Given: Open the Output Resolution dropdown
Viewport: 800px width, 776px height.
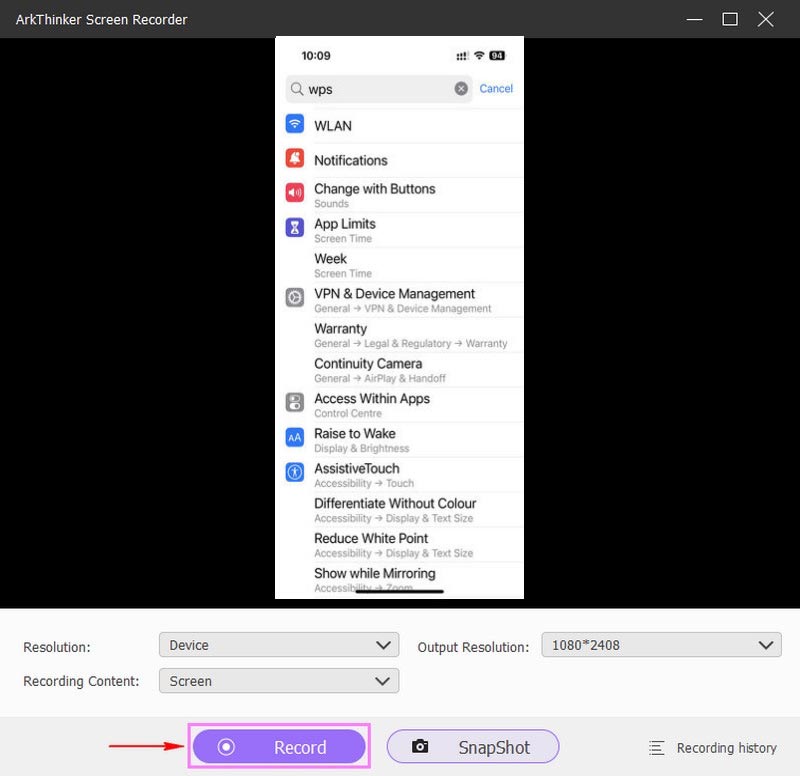Looking at the screenshot, I should (661, 645).
